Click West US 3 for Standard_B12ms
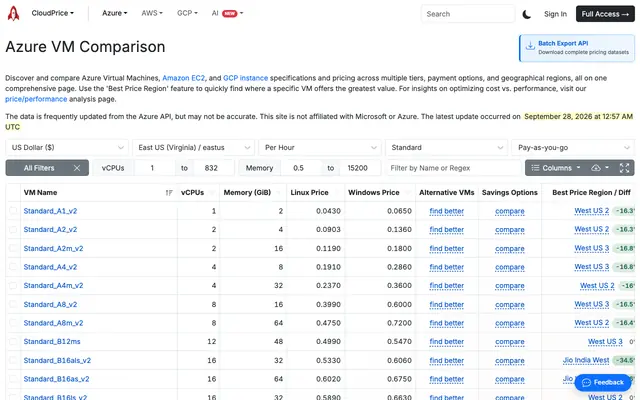 (x=605, y=342)
